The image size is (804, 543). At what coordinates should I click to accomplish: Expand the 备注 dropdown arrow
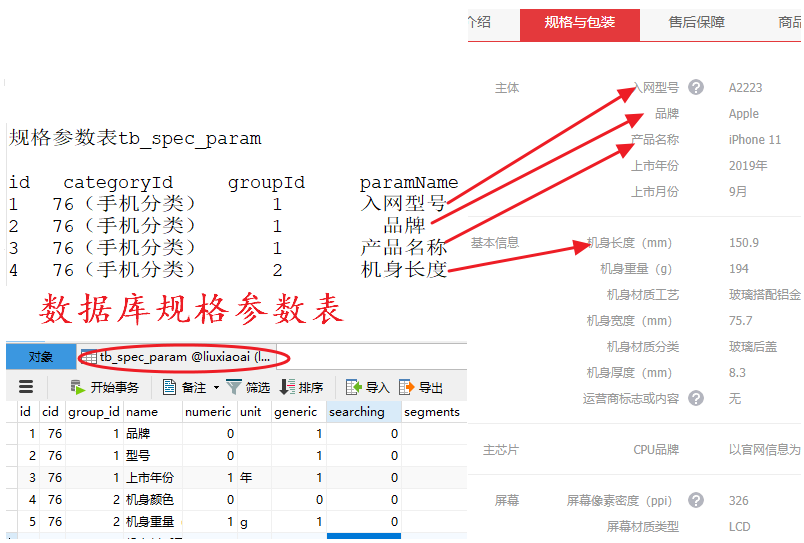[216, 388]
